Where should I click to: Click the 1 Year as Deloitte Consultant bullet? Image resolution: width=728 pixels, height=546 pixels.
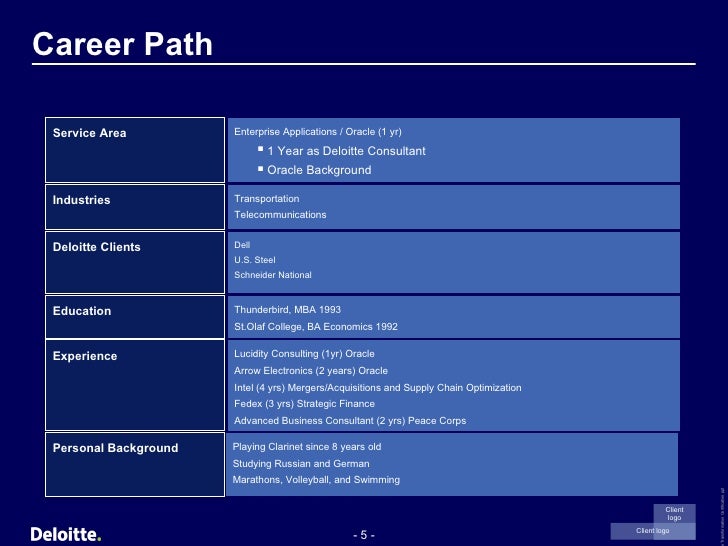click(346, 151)
